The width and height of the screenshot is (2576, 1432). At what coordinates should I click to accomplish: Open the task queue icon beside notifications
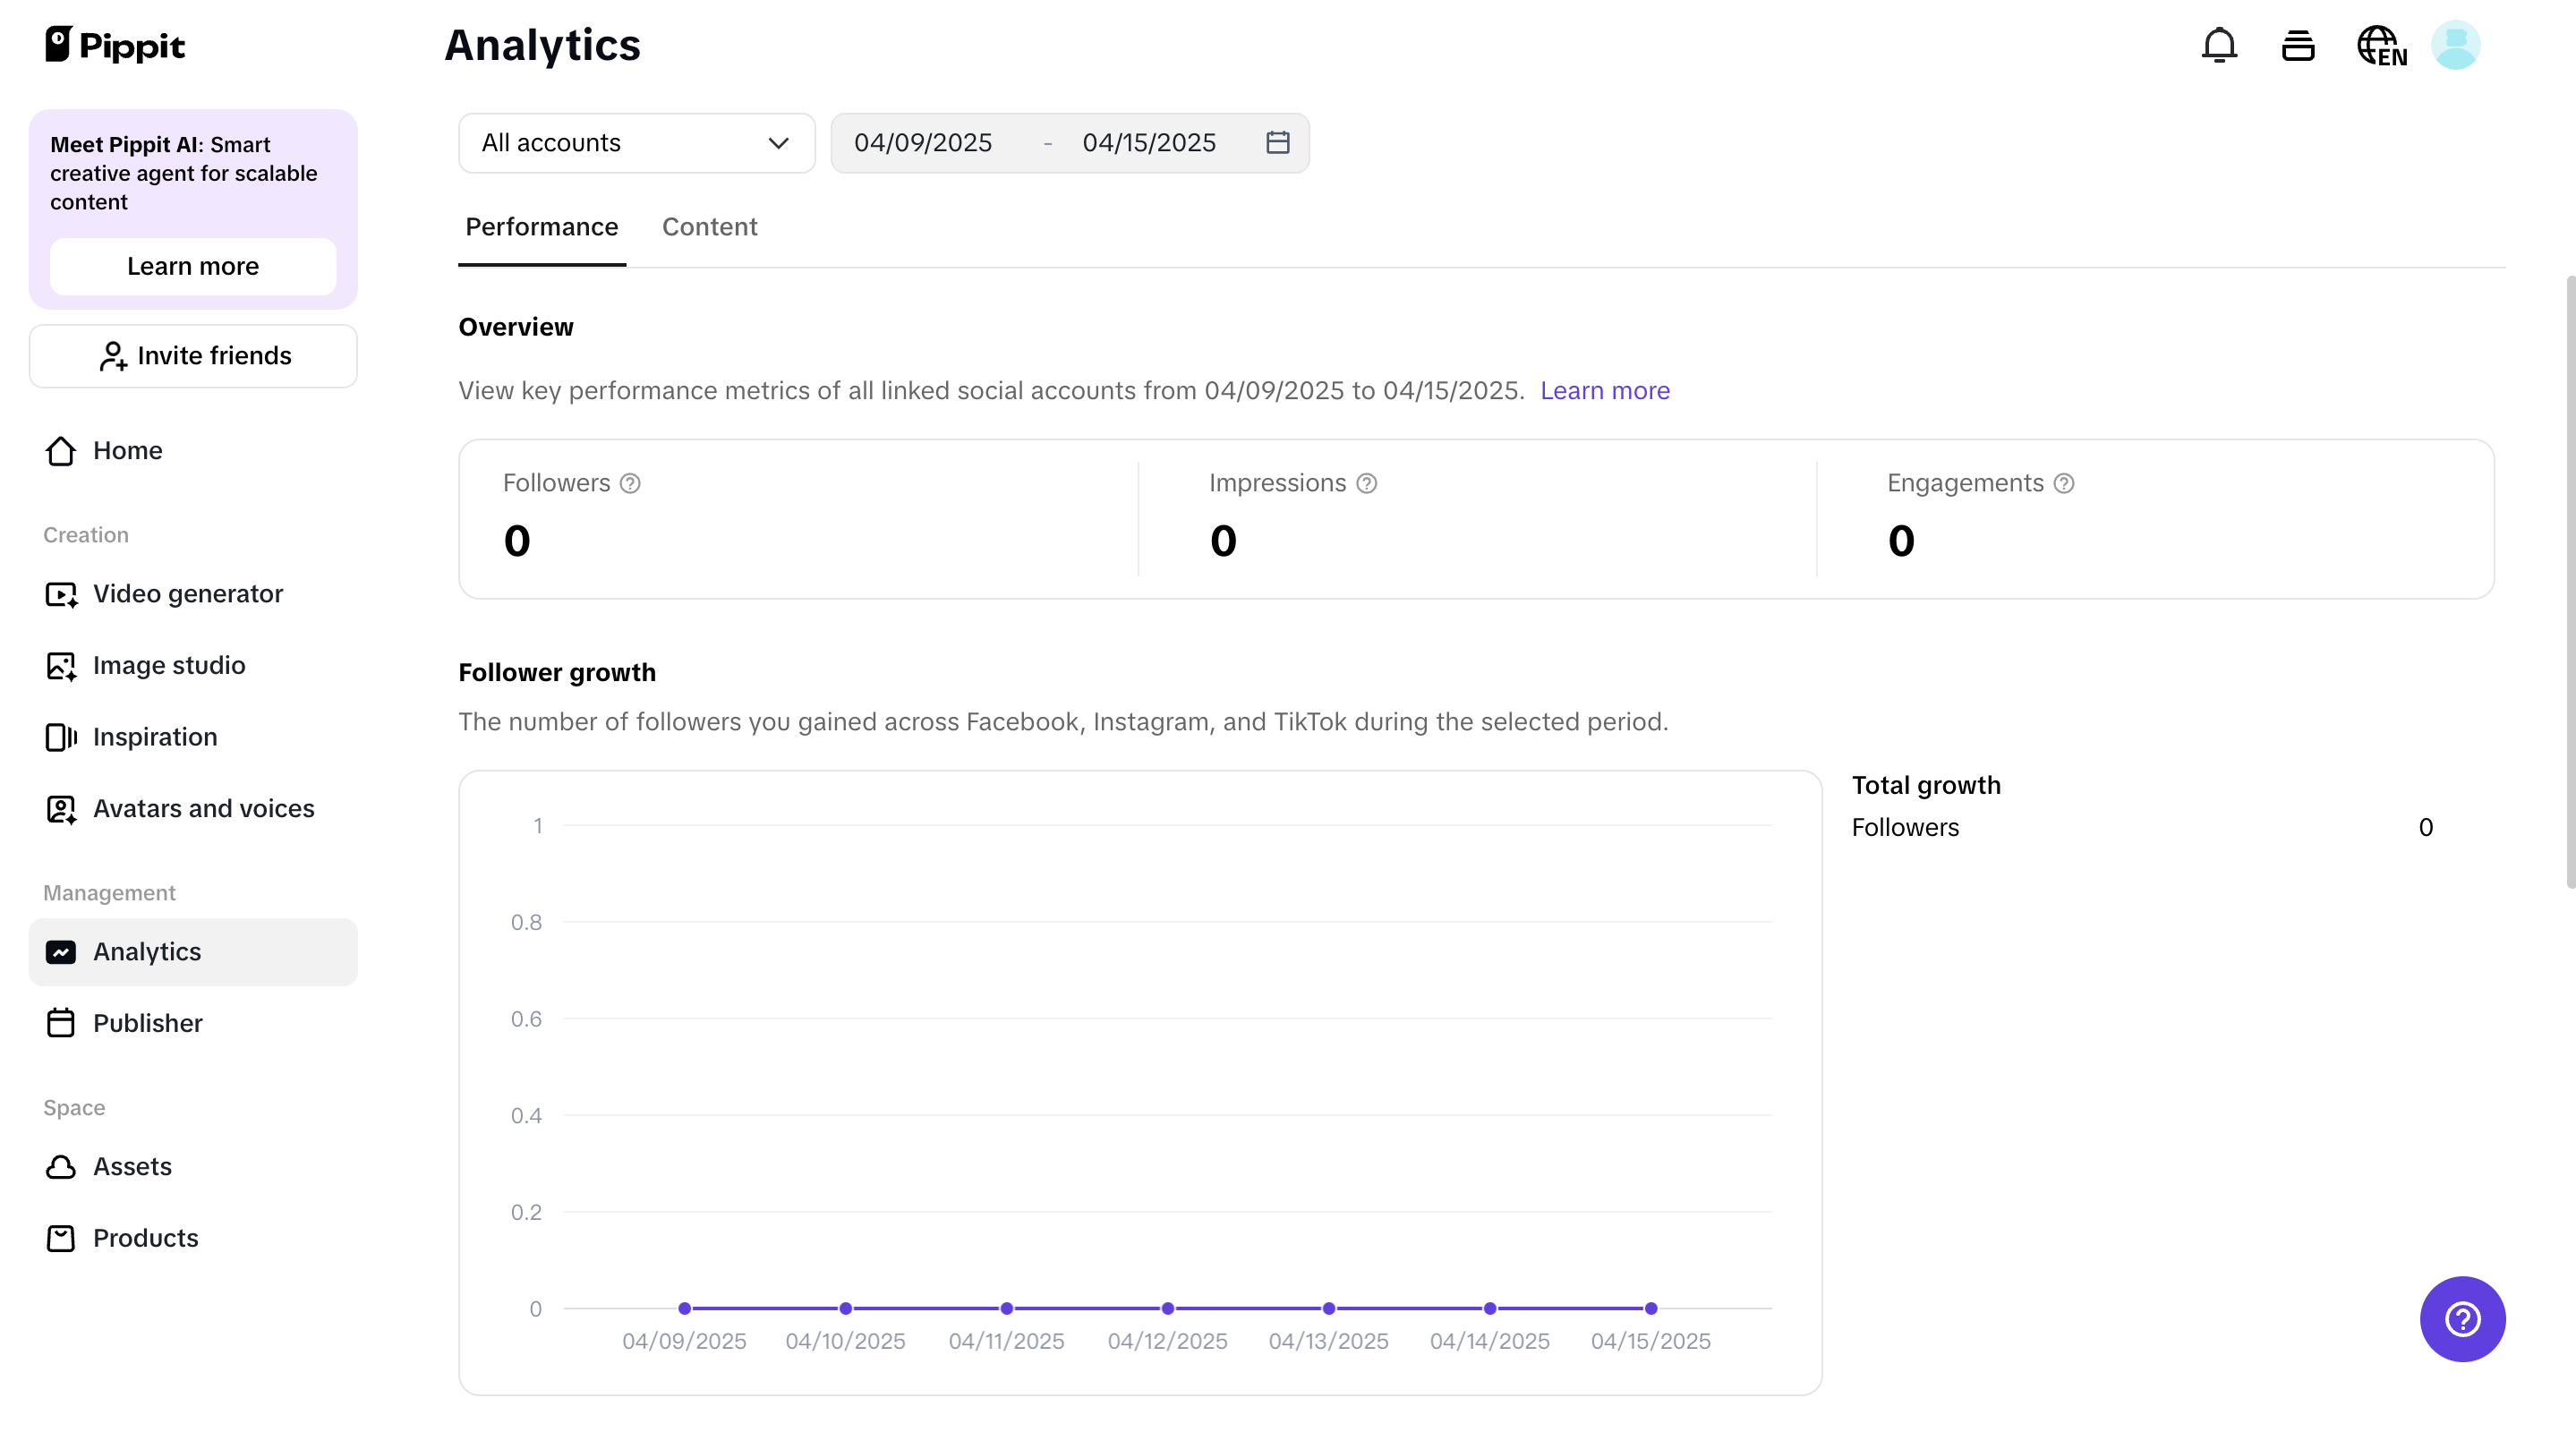pyautogui.click(x=2298, y=45)
